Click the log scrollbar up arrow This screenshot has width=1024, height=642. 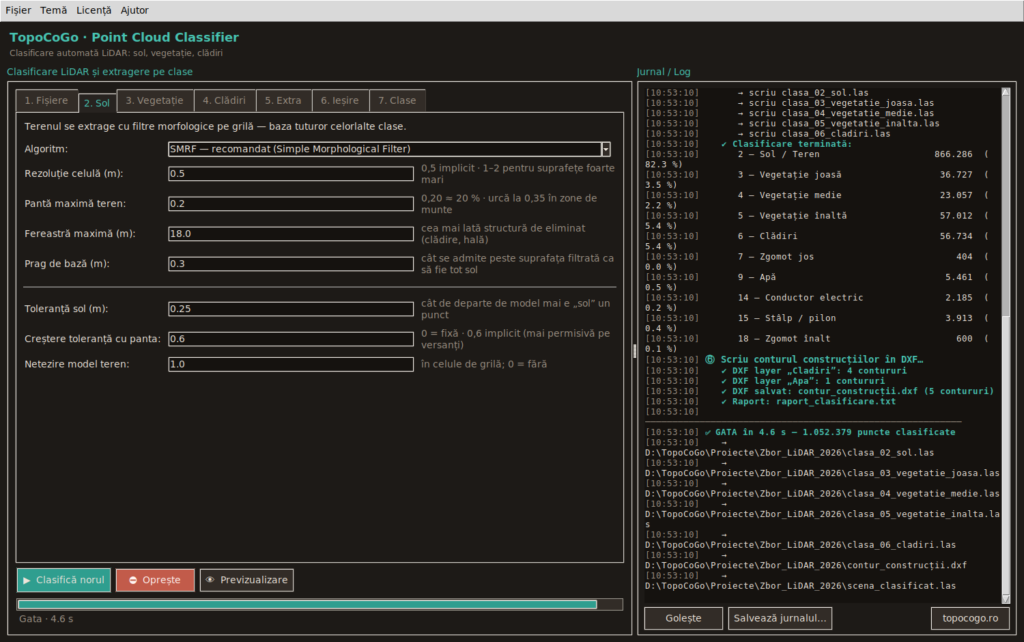click(1006, 93)
